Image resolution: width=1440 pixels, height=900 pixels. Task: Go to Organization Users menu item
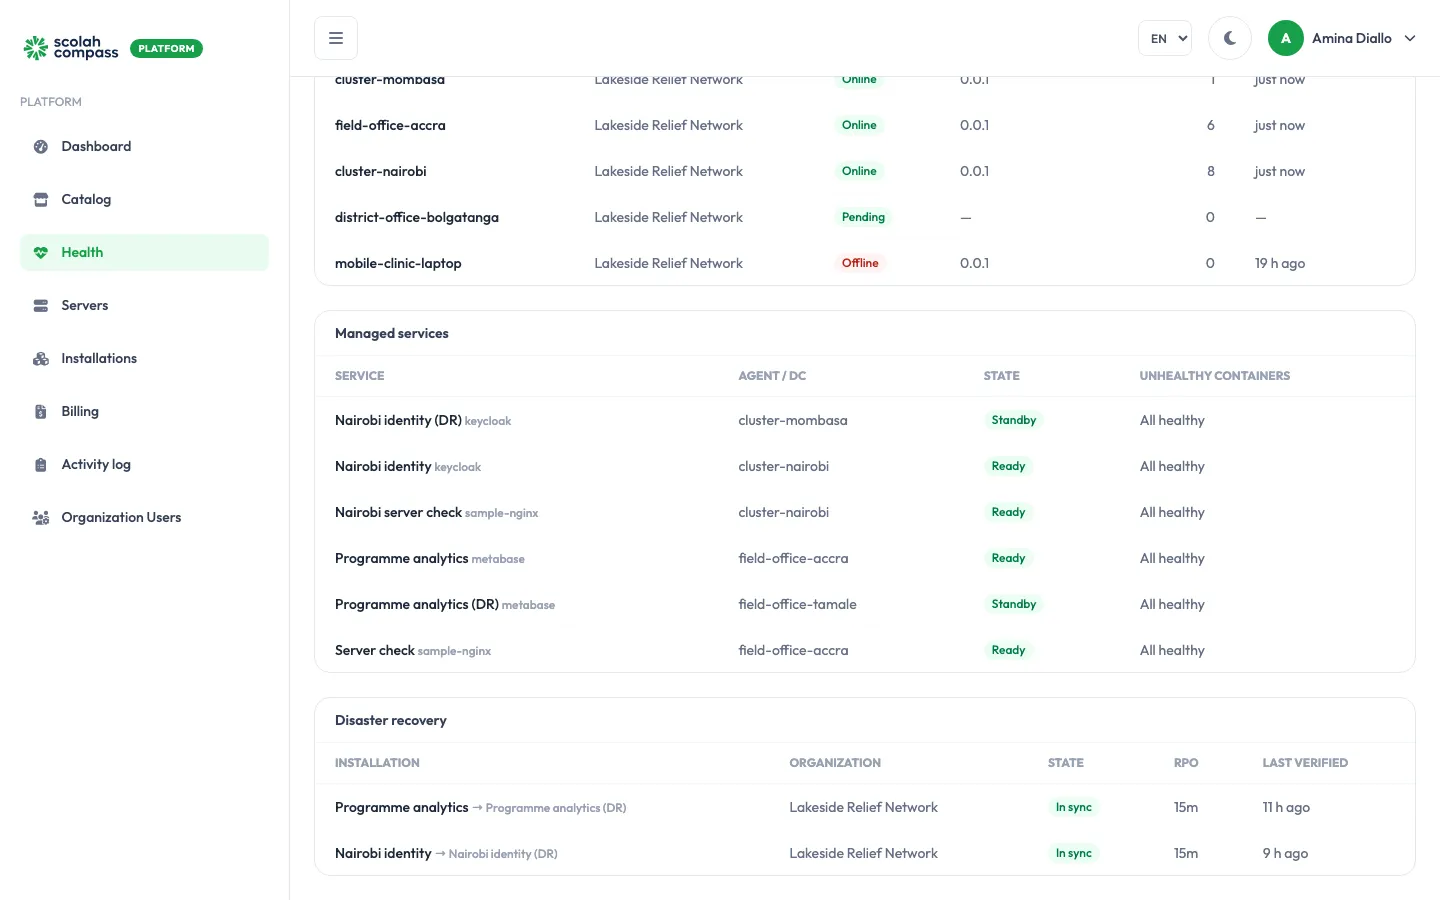pyautogui.click(x=144, y=518)
